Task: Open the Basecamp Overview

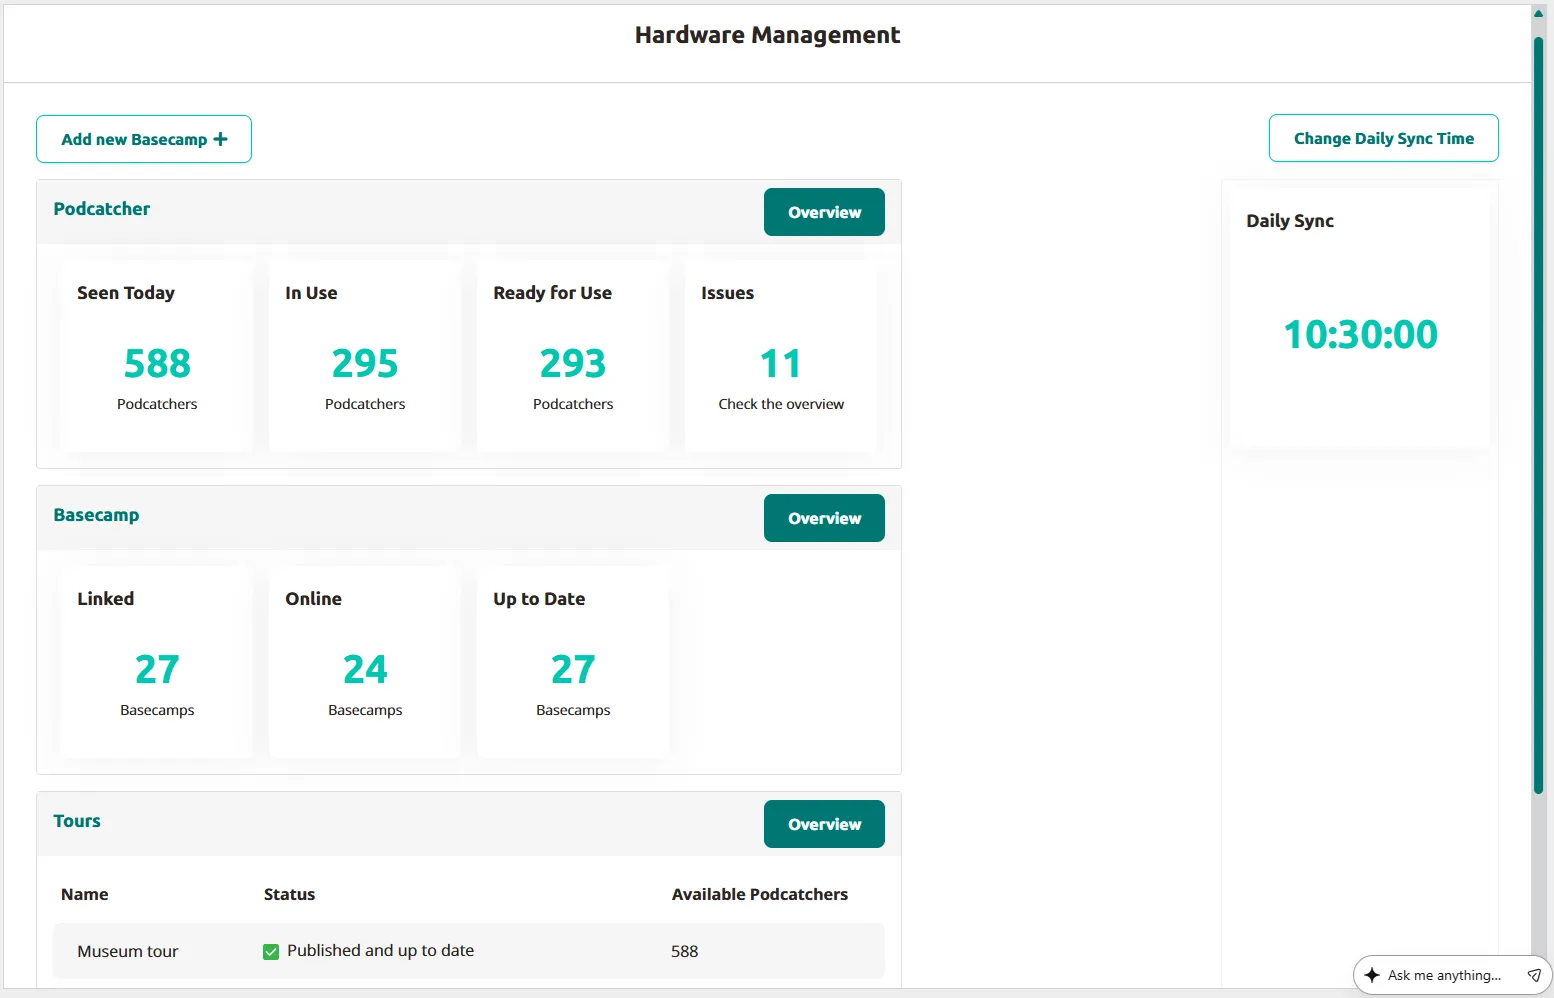Action: 824,518
